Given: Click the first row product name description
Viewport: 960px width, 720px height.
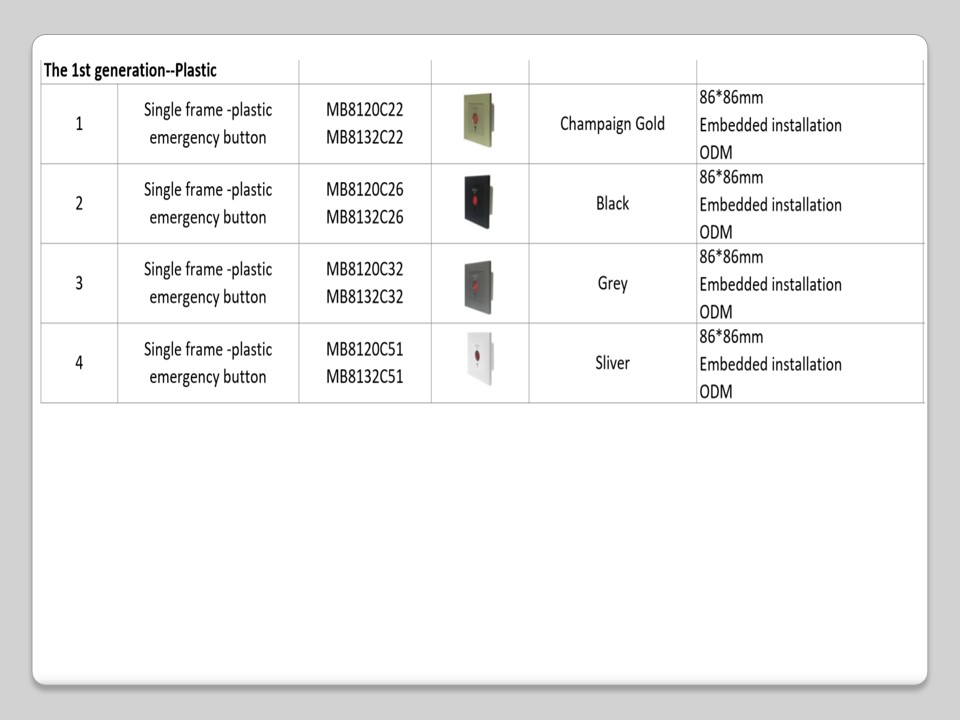Looking at the screenshot, I should tap(208, 124).
